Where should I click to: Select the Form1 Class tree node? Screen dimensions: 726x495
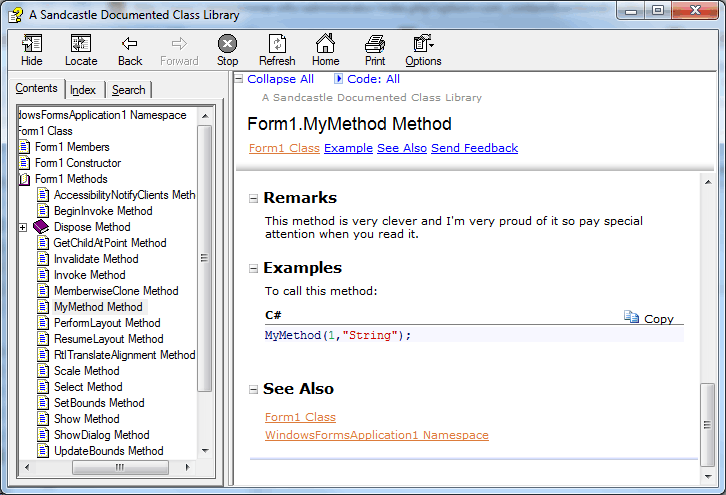point(45,131)
